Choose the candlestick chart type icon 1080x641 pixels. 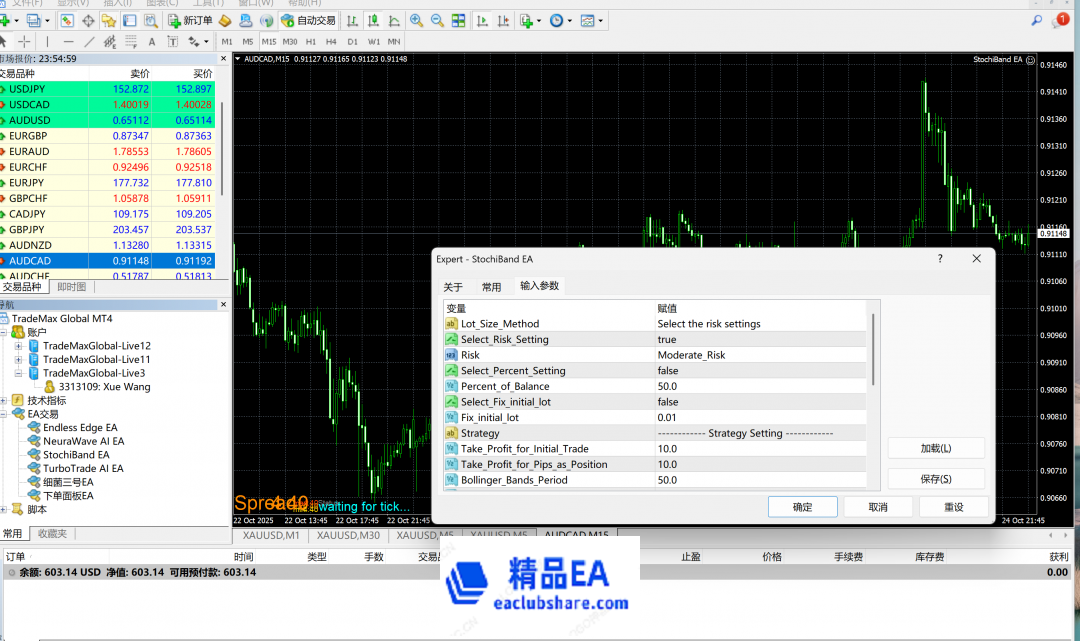click(373, 20)
